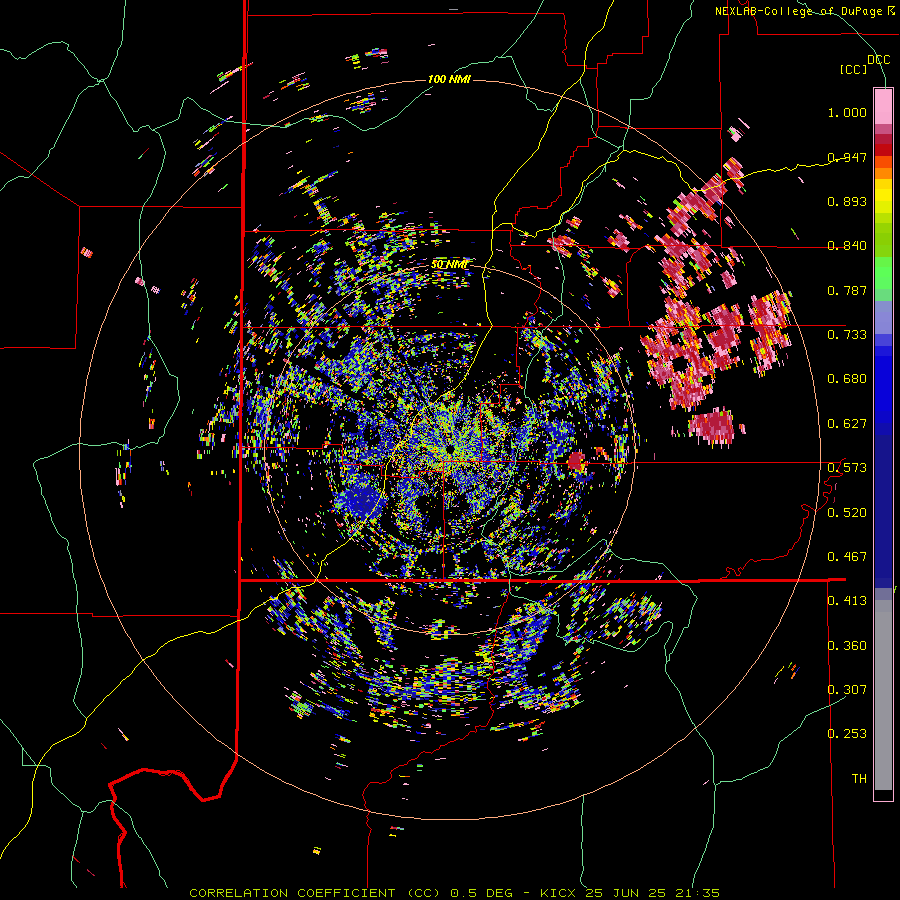The height and width of the screenshot is (900, 900).
Task: Click the 0.307 scale value
Action: click(x=847, y=689)
